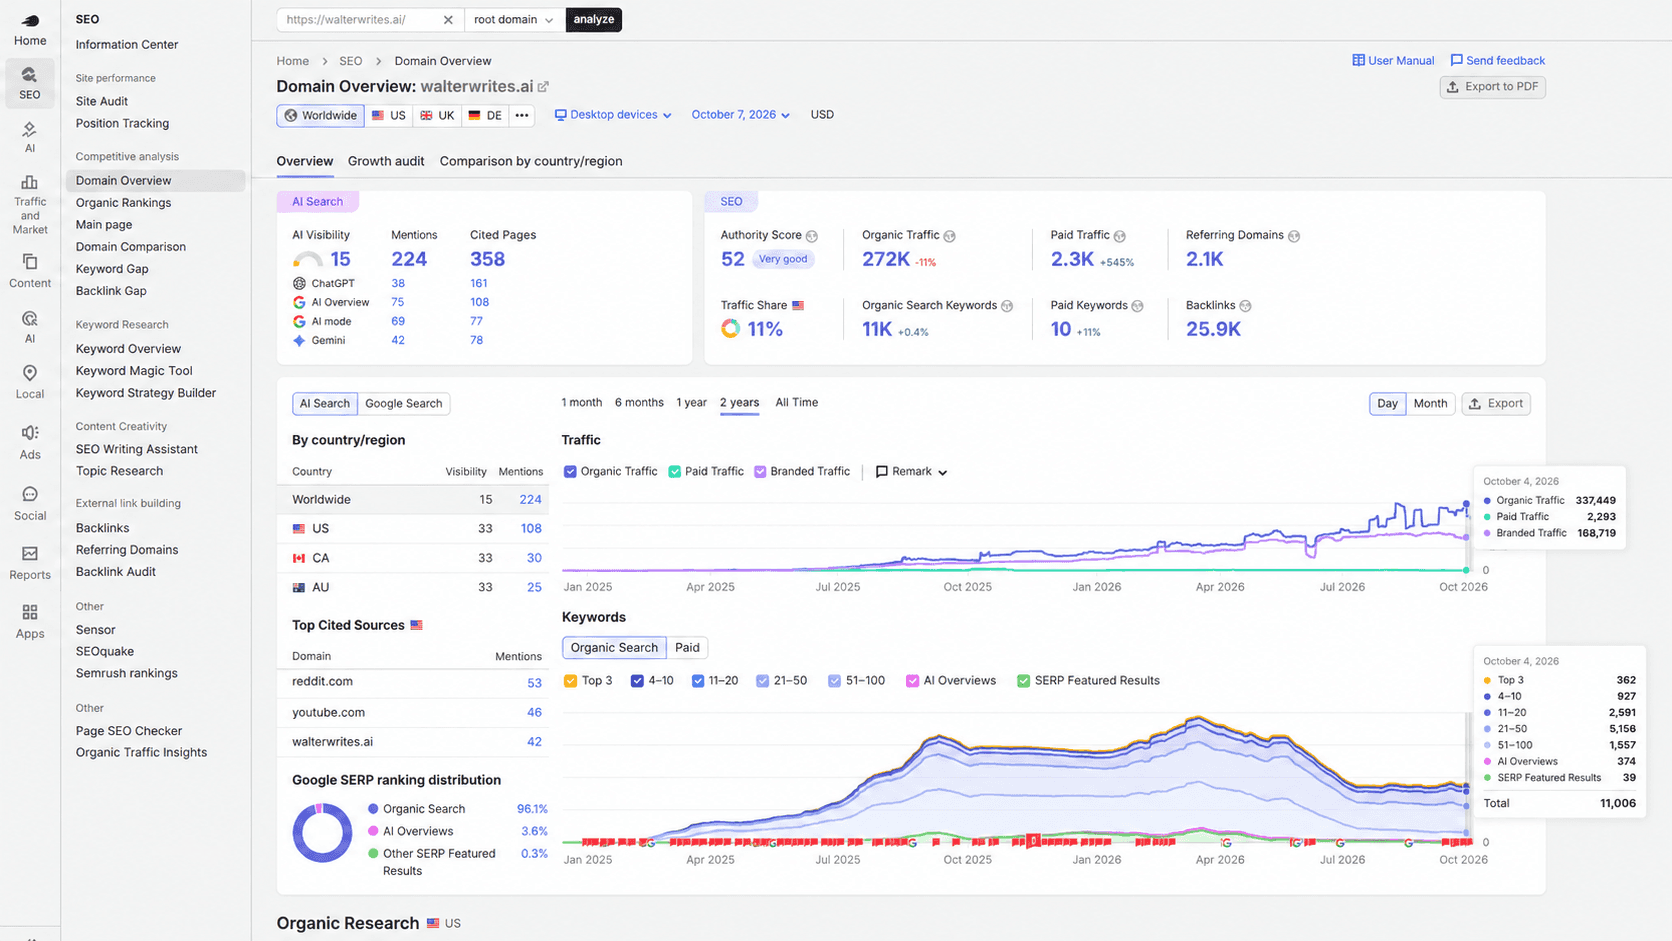The height and width of the screenshot is (941, 1672).
Task: Toggle AI Overviews checkbox
Action: click(x=912, y=681)
